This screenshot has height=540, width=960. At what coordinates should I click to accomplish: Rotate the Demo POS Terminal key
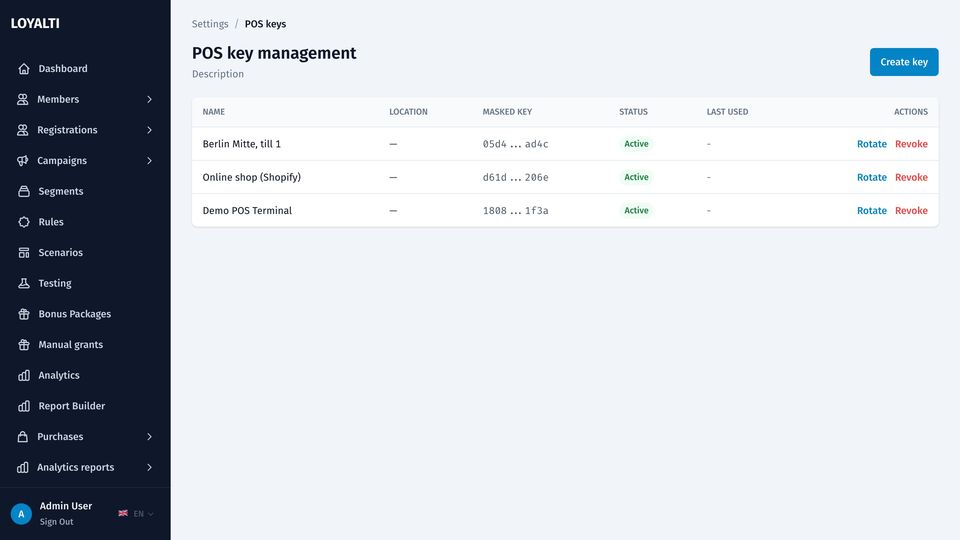(871, 210)
